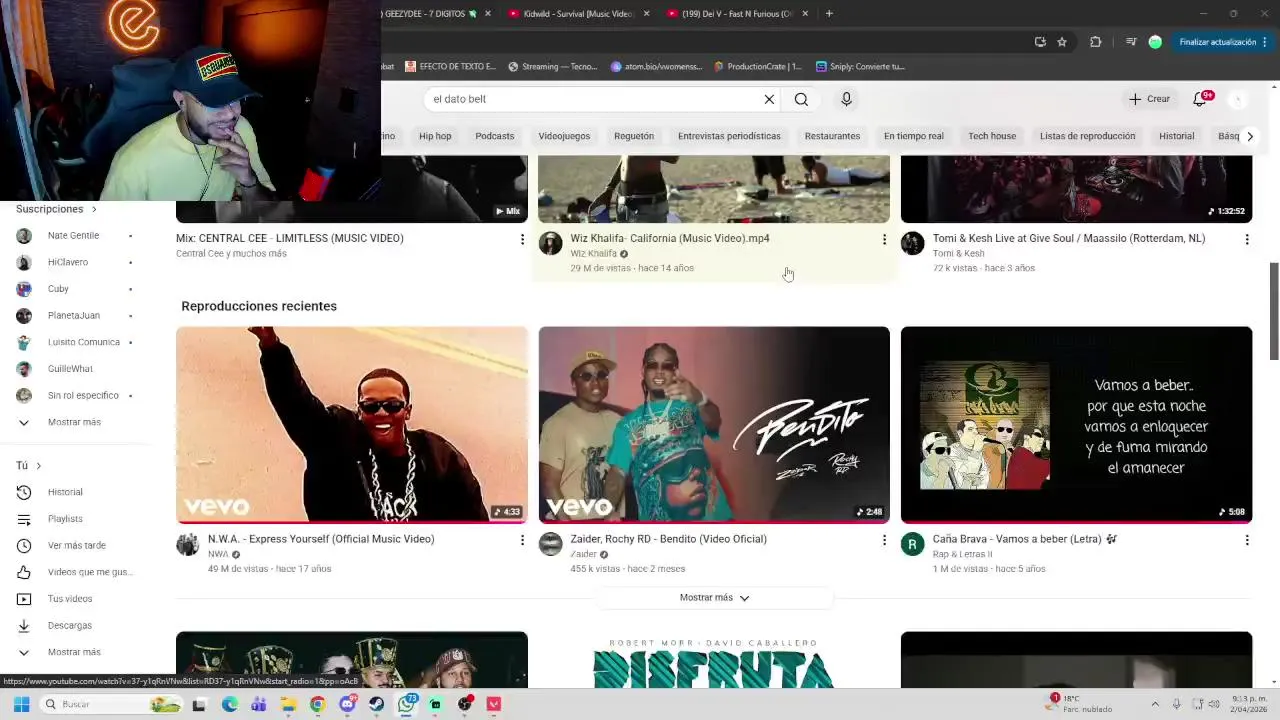Open the ProductionCrate bookmark
Image resolution: width=1280 pixels, height=720 pixels.
758,67
